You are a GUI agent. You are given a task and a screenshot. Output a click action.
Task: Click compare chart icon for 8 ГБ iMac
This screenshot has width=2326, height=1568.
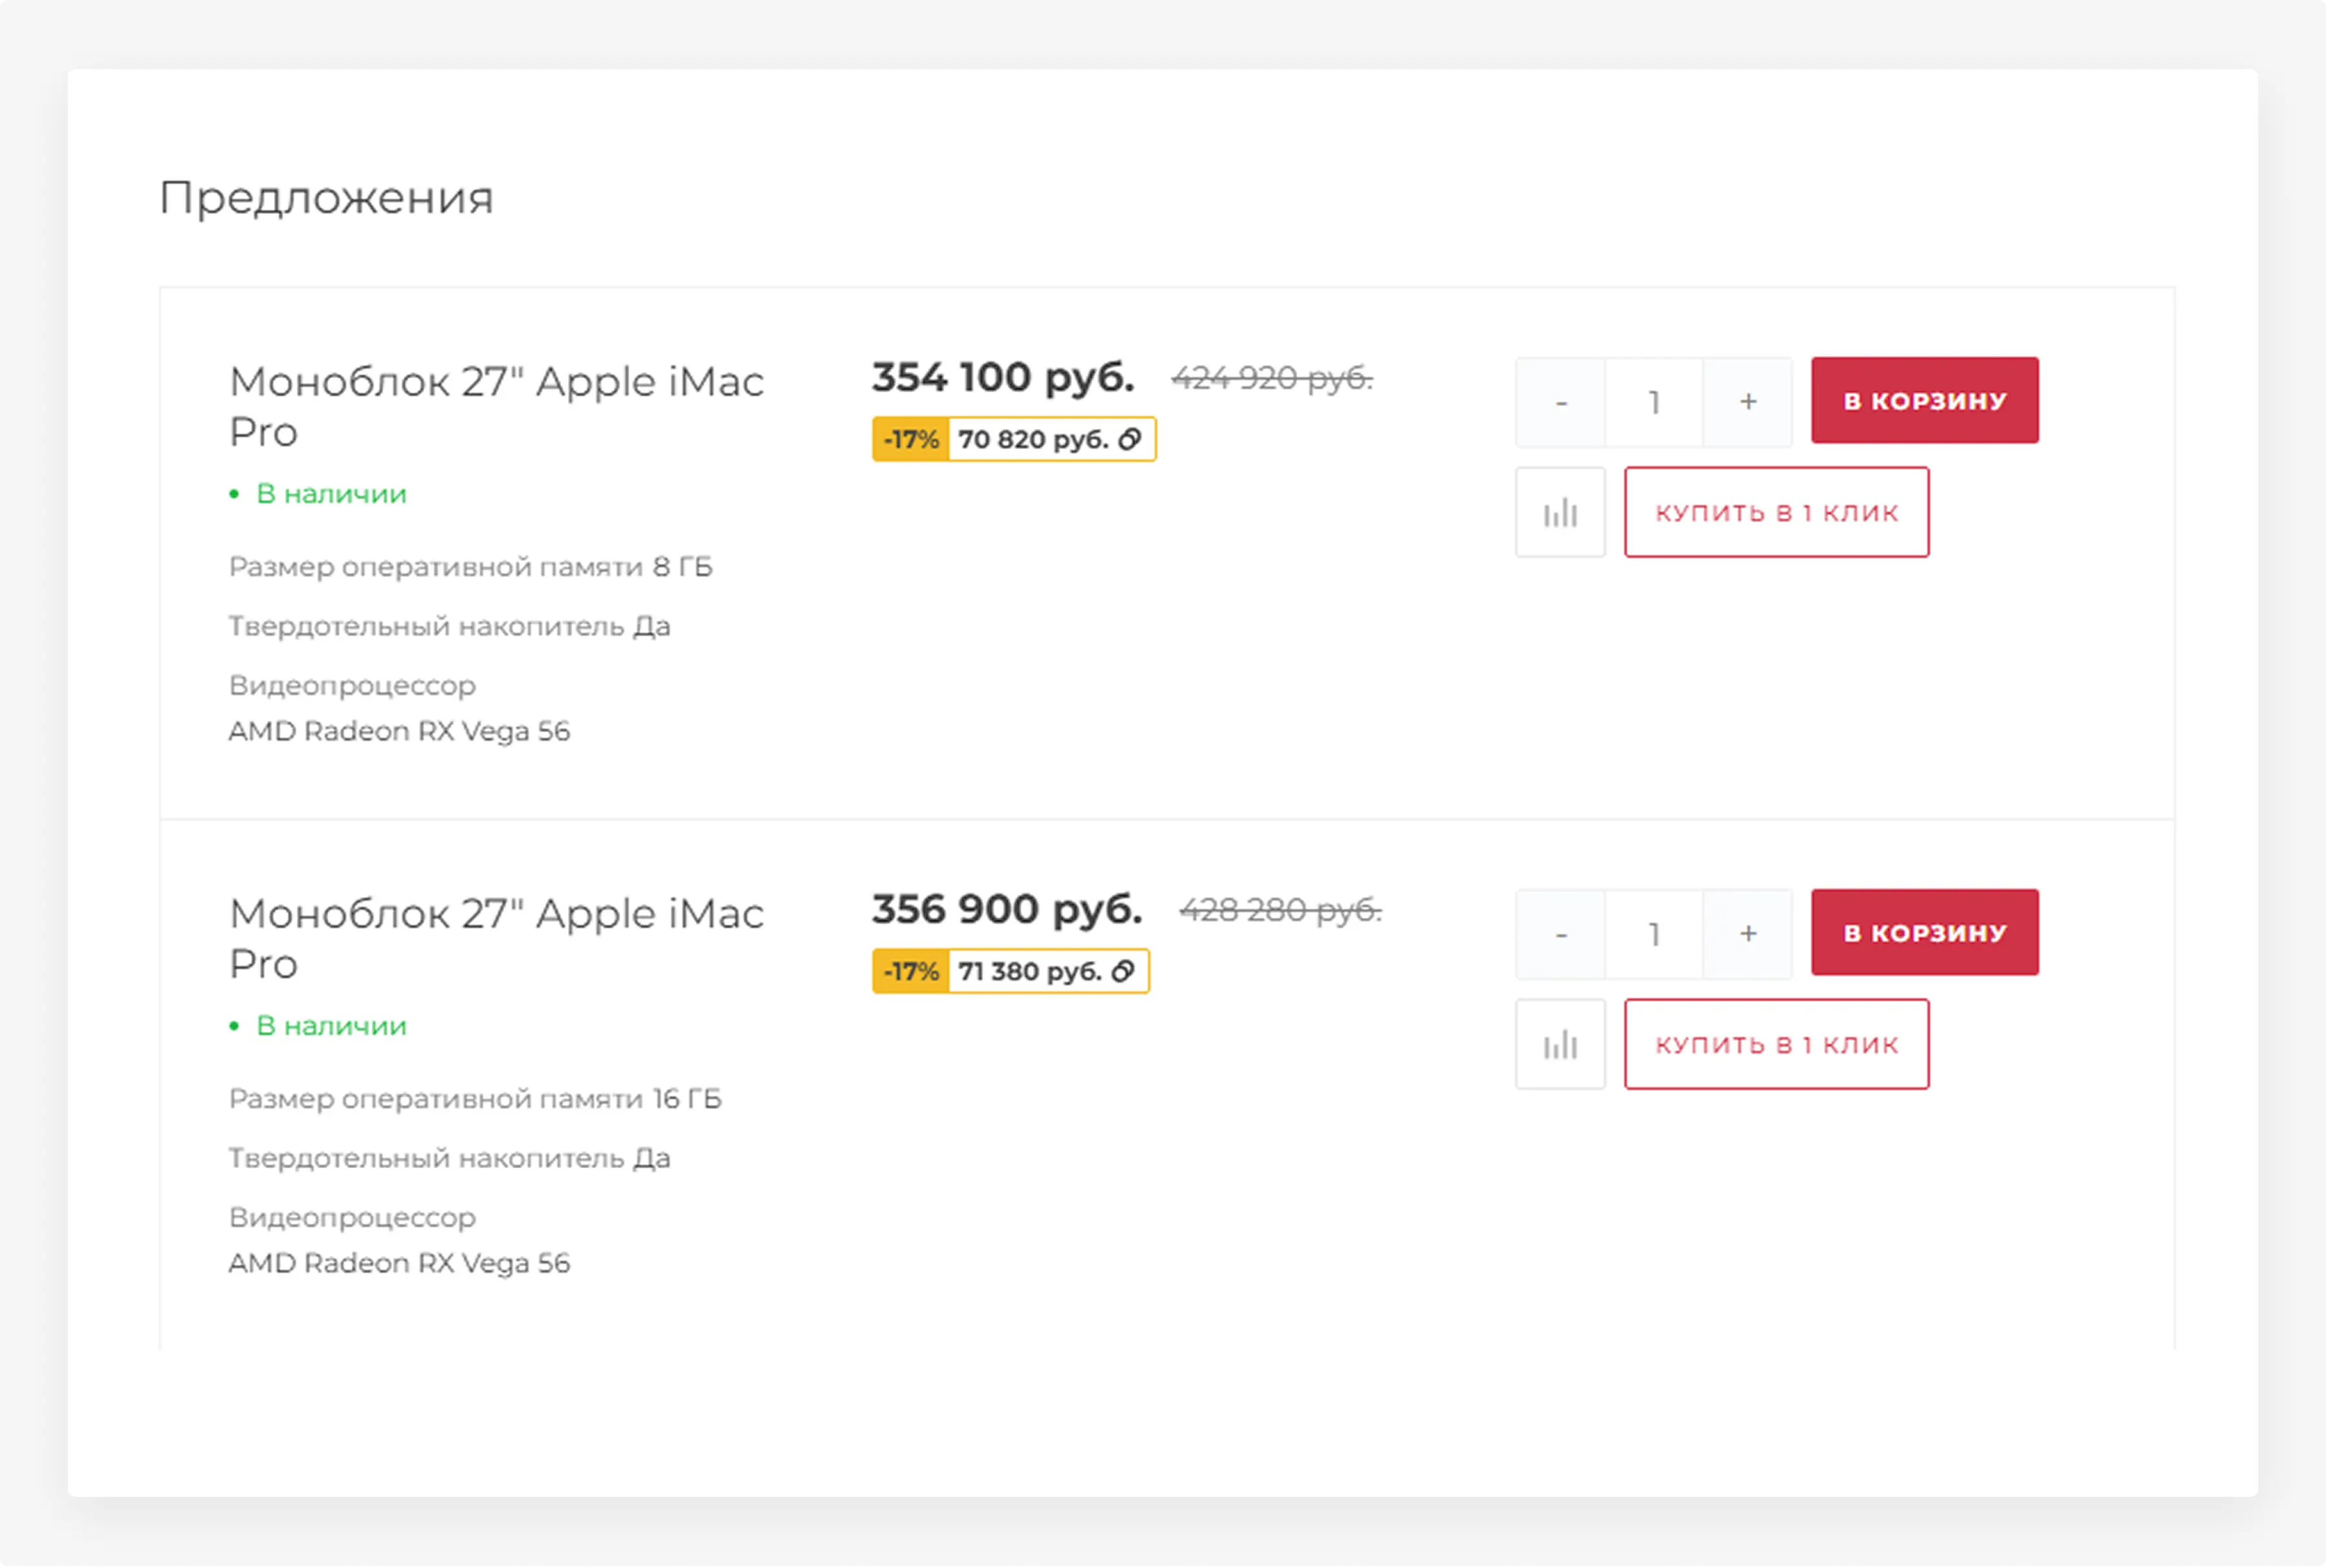pos(1560,513)
